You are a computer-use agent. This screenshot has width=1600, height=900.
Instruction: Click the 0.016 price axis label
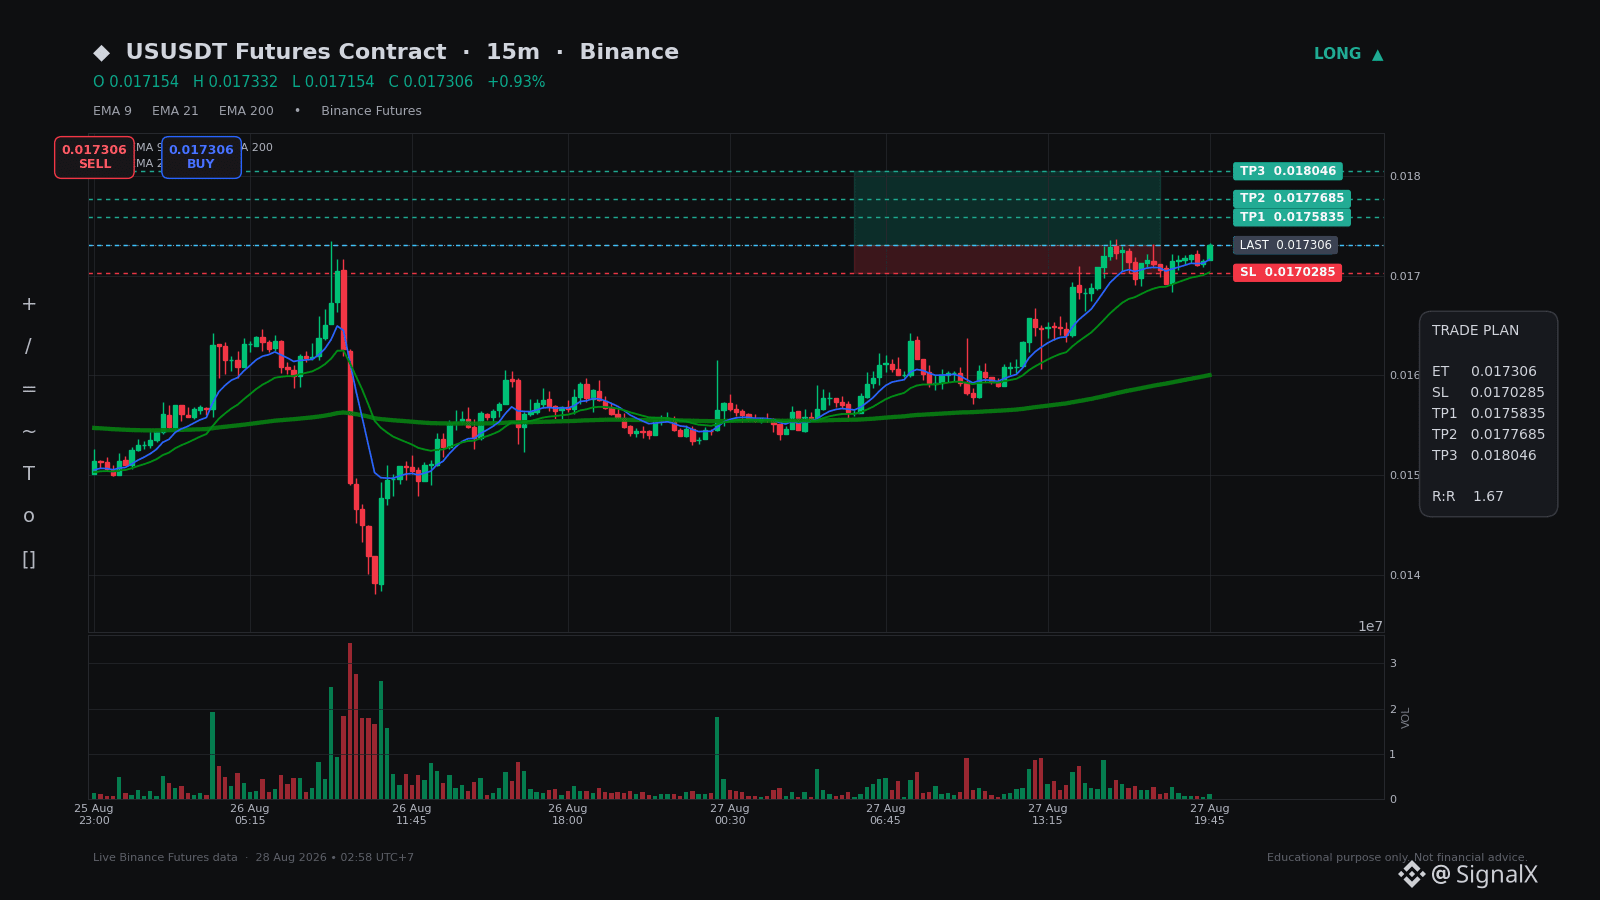coord(1405,376)
